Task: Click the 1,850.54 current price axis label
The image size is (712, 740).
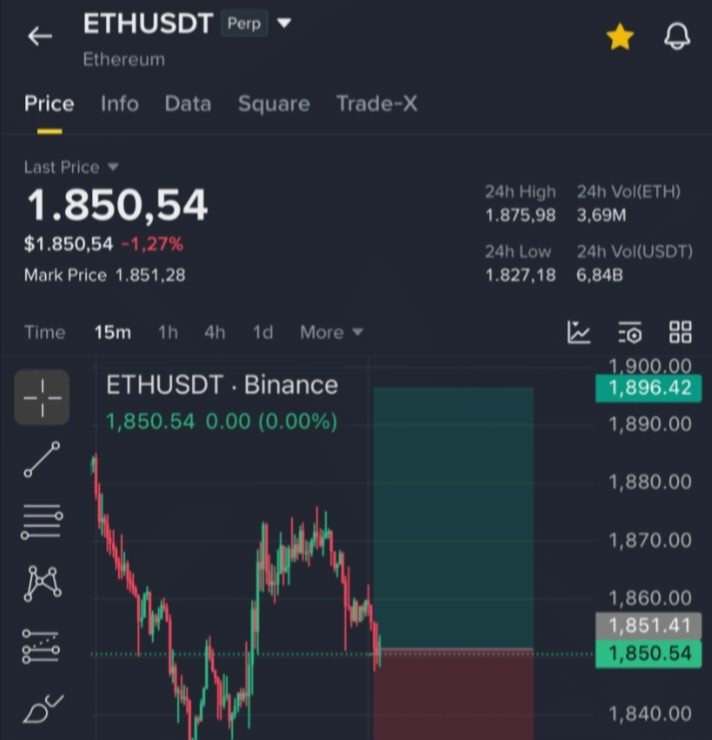Action: (648, 654)
